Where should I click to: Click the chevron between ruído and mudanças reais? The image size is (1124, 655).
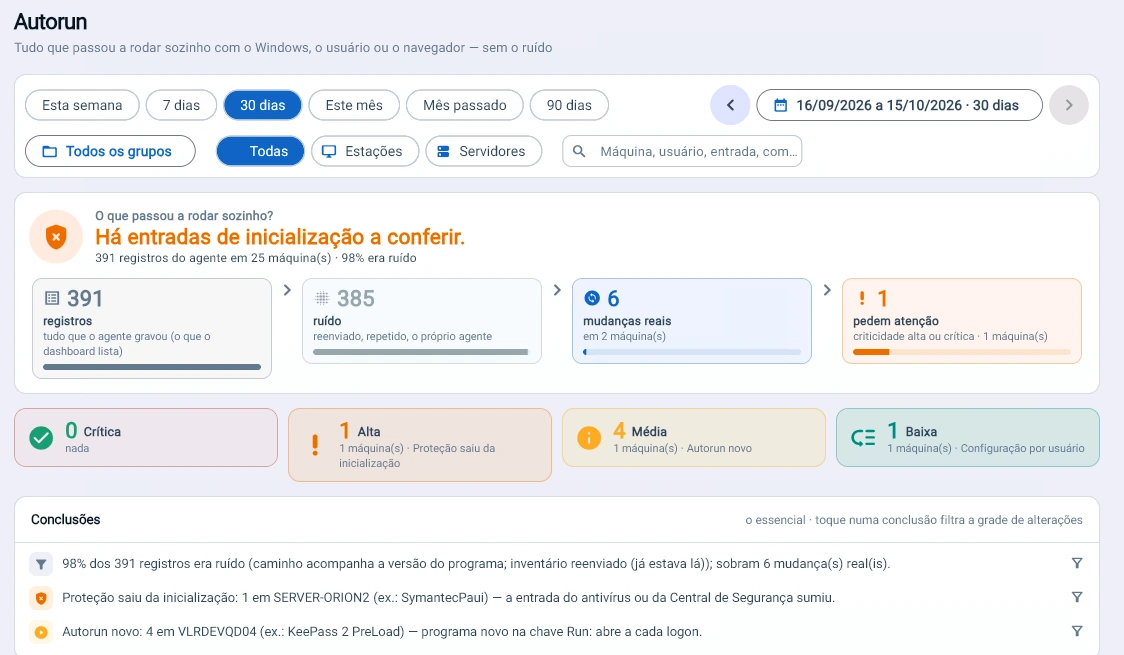click(557, 290)
